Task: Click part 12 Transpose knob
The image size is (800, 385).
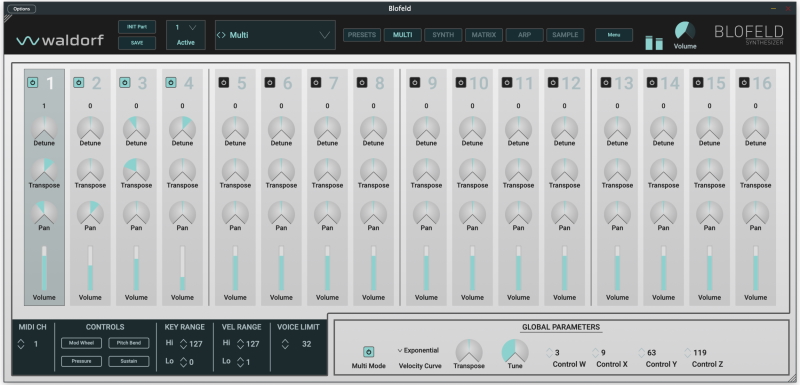Action: (x=564, y=171)
